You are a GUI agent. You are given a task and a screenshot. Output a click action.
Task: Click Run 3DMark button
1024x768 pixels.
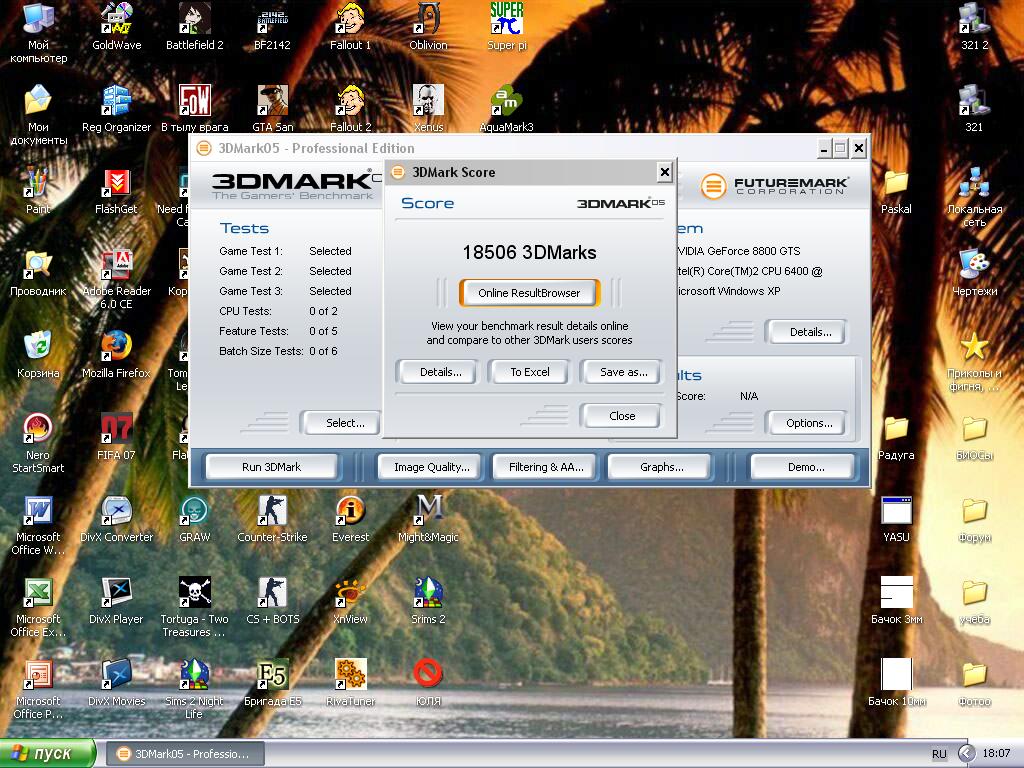(271, 467)
